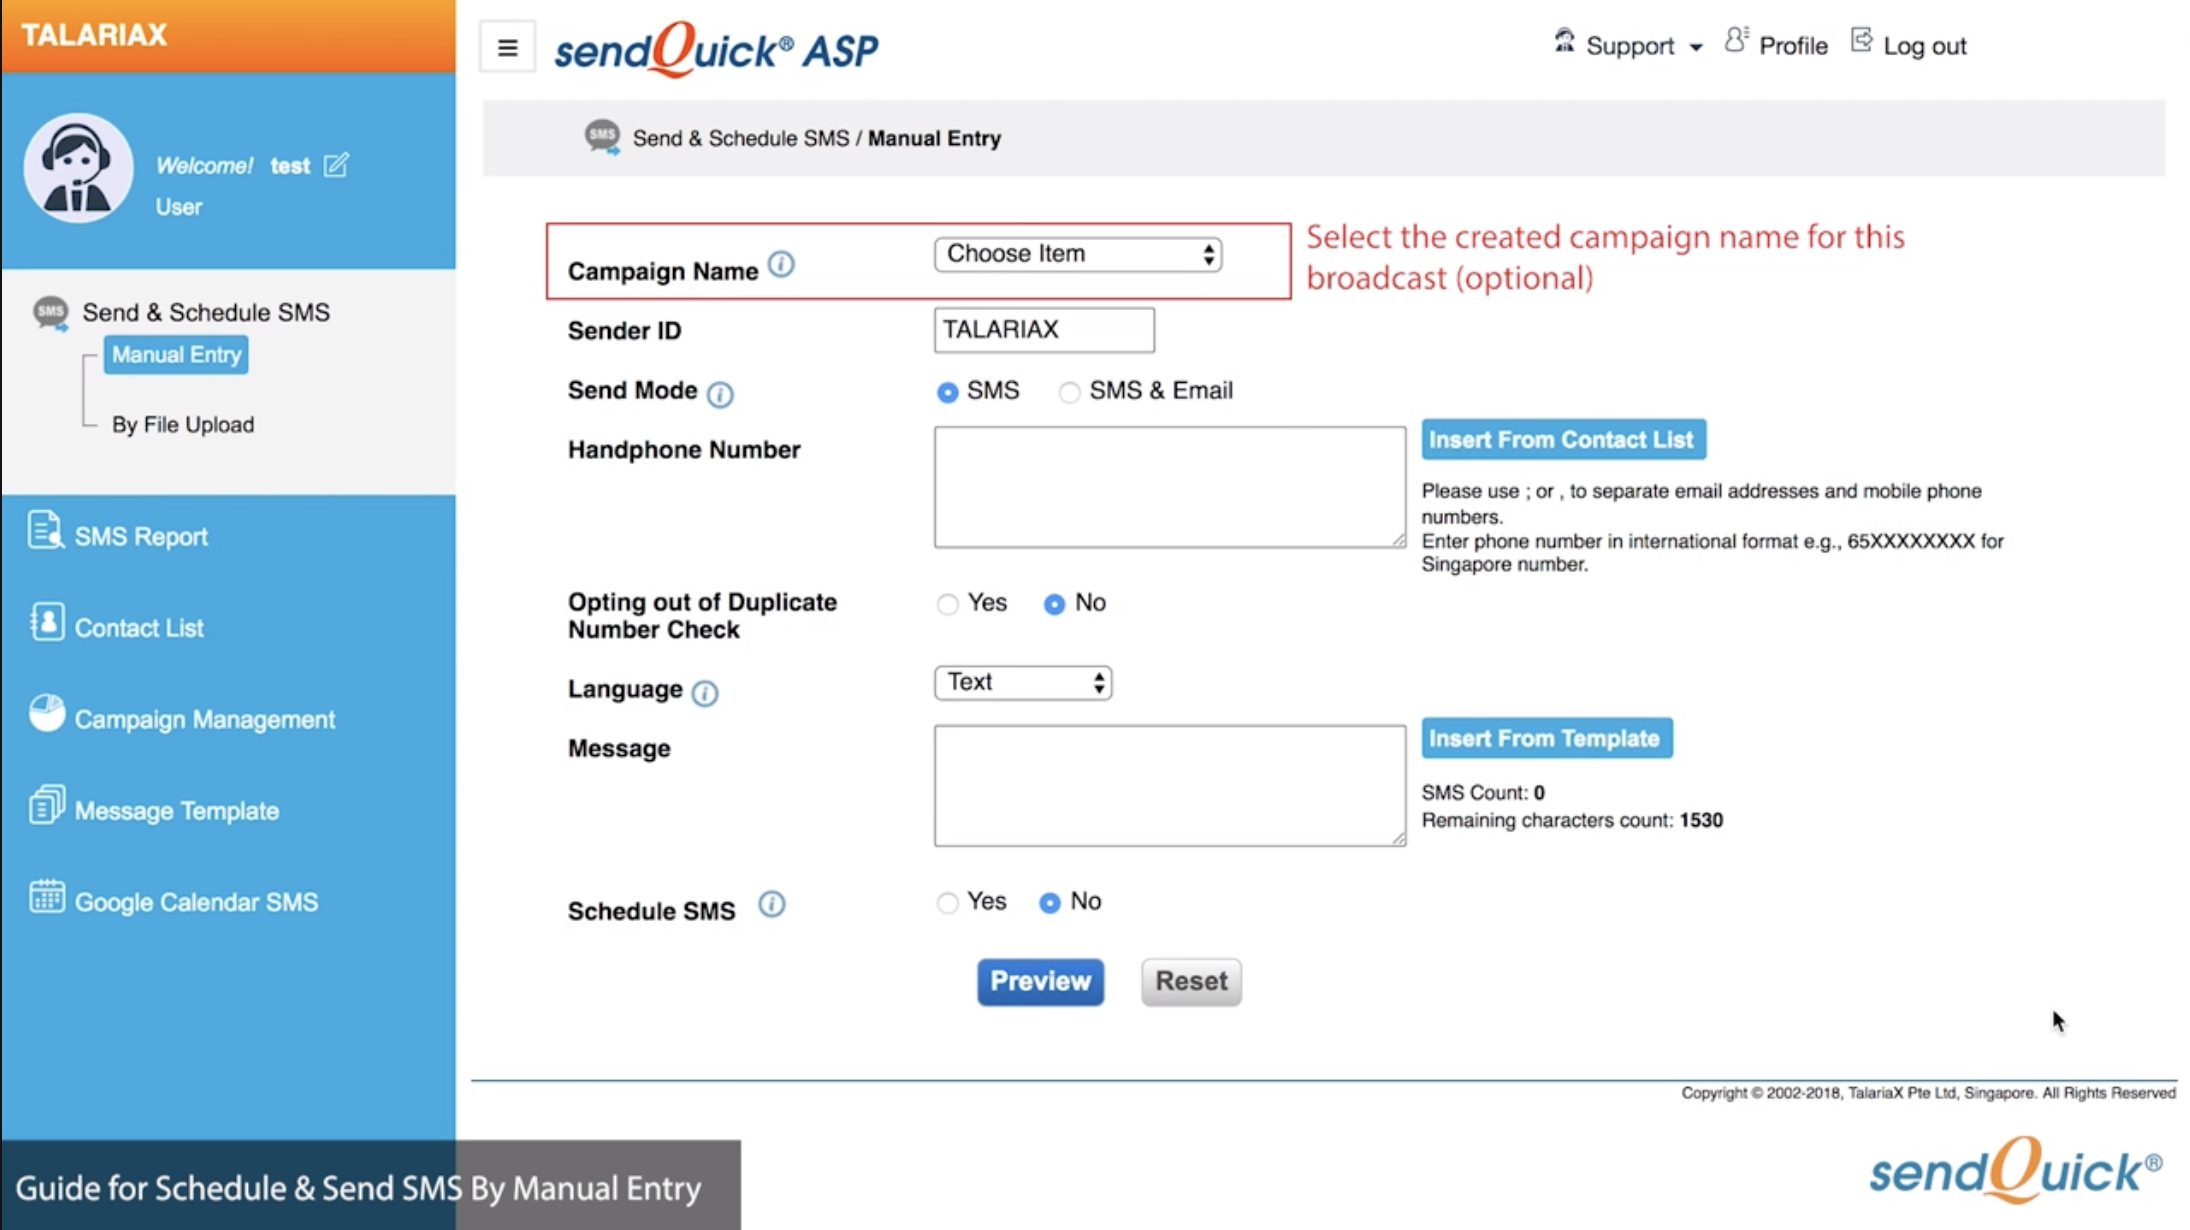Image resolution: width=2190 pixels, height=1230 pixels.
Task: Click the Send & Schedule SMS sidebar icon
Action: (51, 313)
